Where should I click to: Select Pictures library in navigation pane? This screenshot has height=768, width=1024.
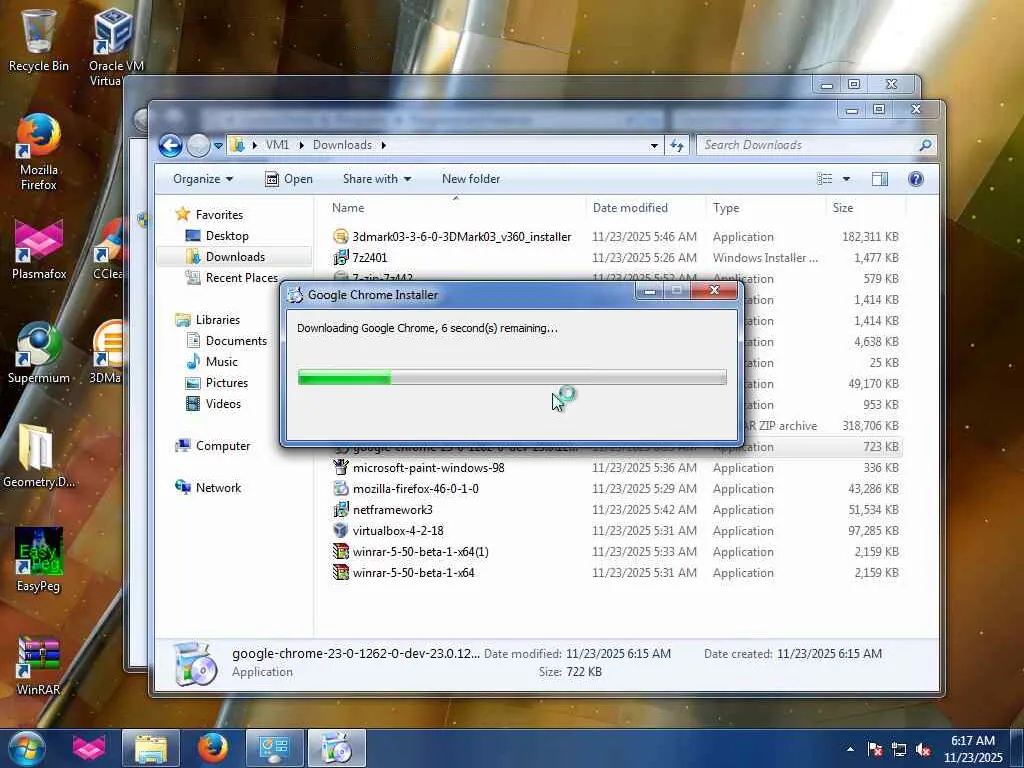pyautogui.click(x=217, y=383)
